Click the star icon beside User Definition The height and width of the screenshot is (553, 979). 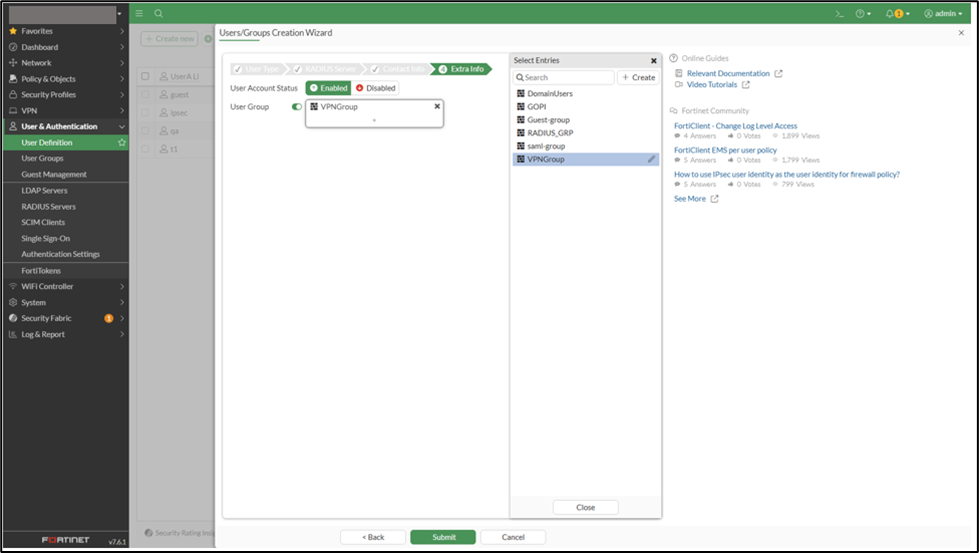(122, 143)
